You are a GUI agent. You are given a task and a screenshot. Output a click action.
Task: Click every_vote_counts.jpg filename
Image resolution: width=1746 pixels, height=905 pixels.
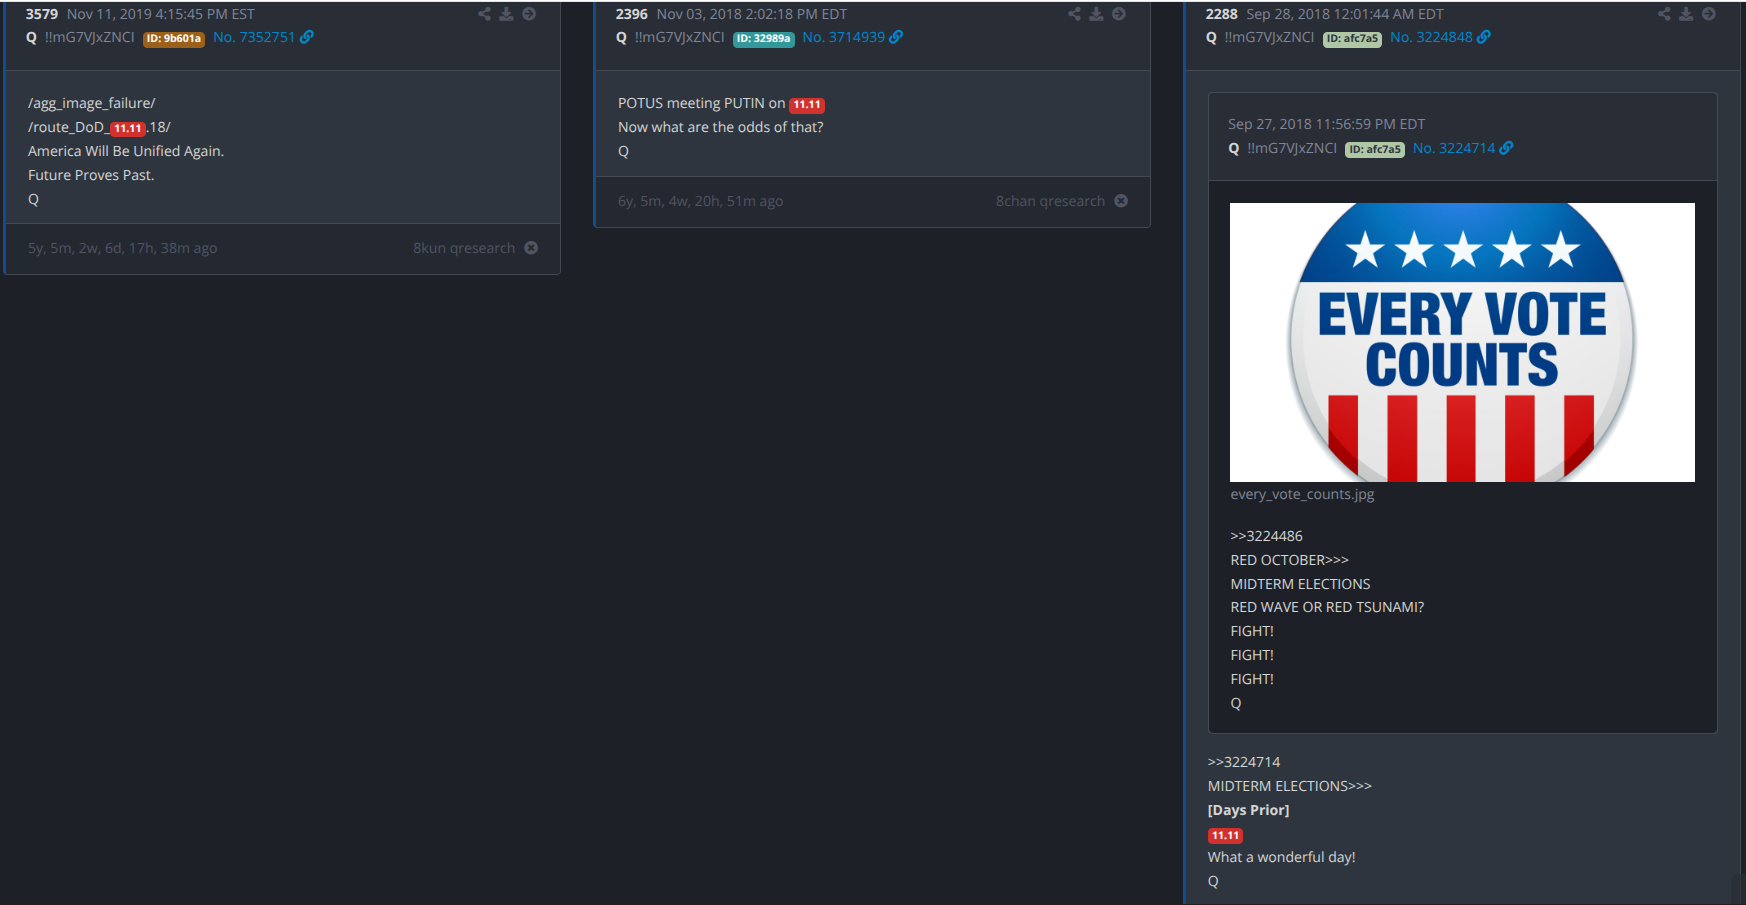(1302, 494)
